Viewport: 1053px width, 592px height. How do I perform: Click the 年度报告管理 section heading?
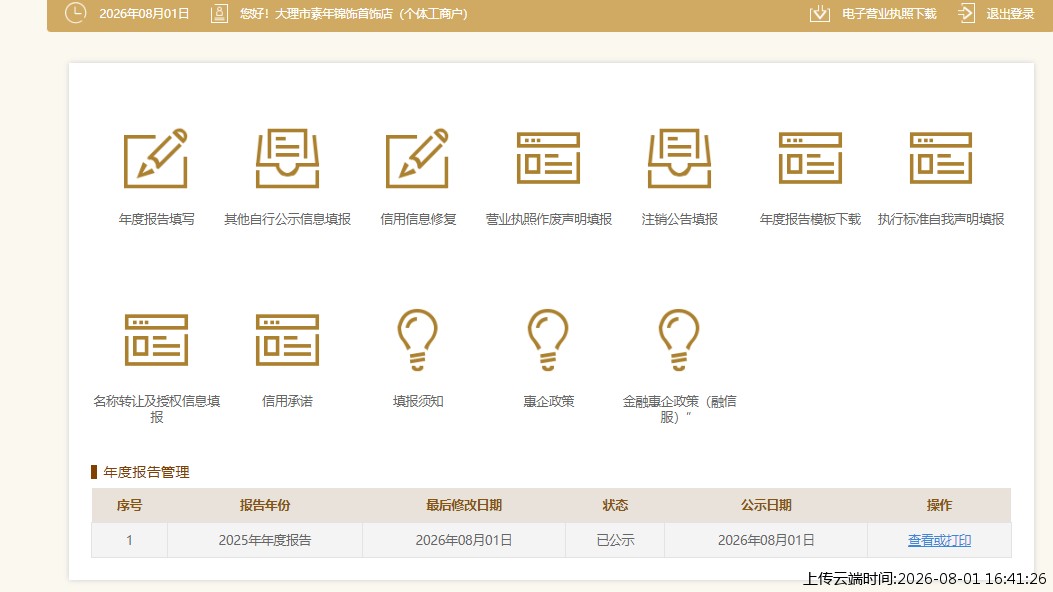point(146,473)
